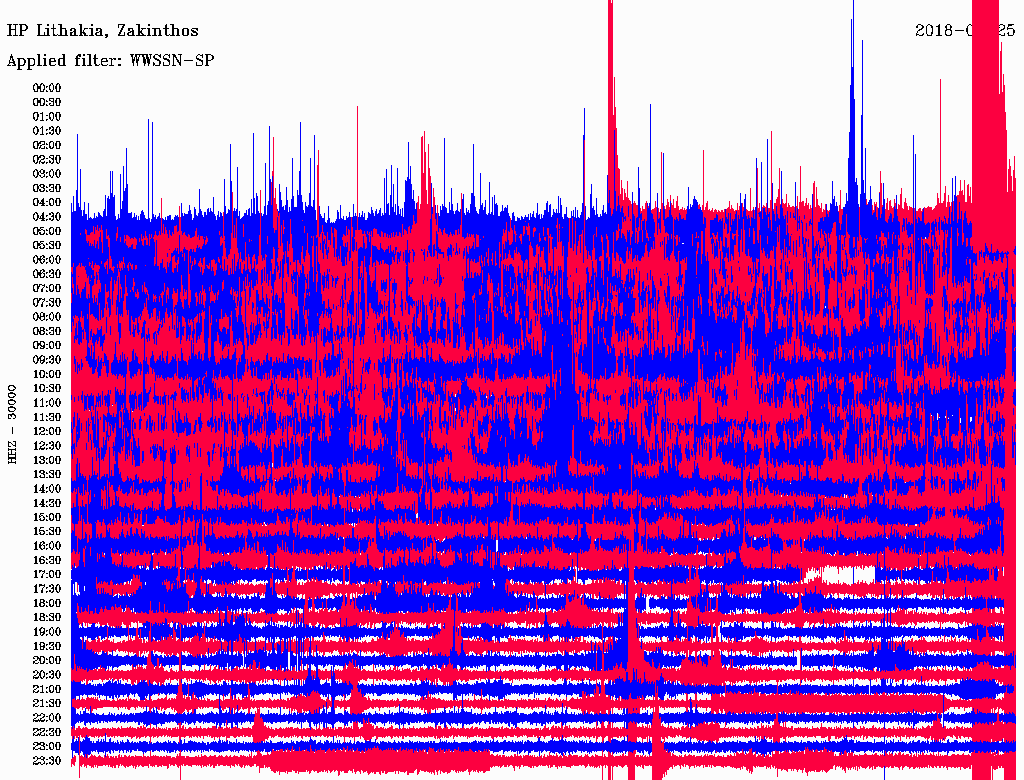This screenshot has width=1024, height=780.
Task: Choose the 13:30 time label
Action: (47, 474)
